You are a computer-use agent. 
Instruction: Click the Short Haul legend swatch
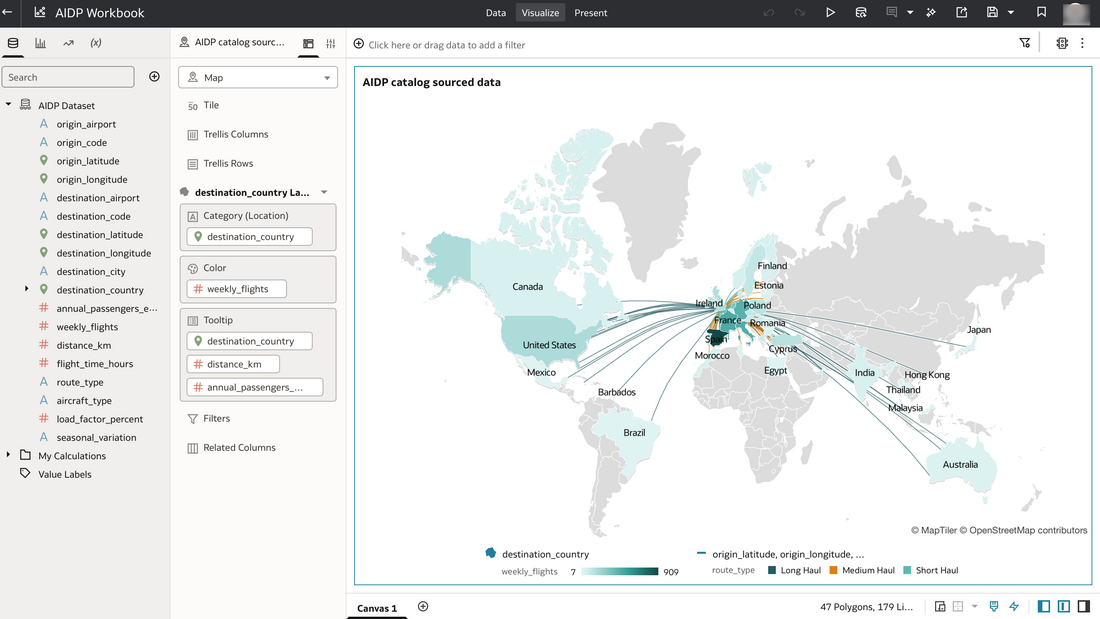[907, 571]
